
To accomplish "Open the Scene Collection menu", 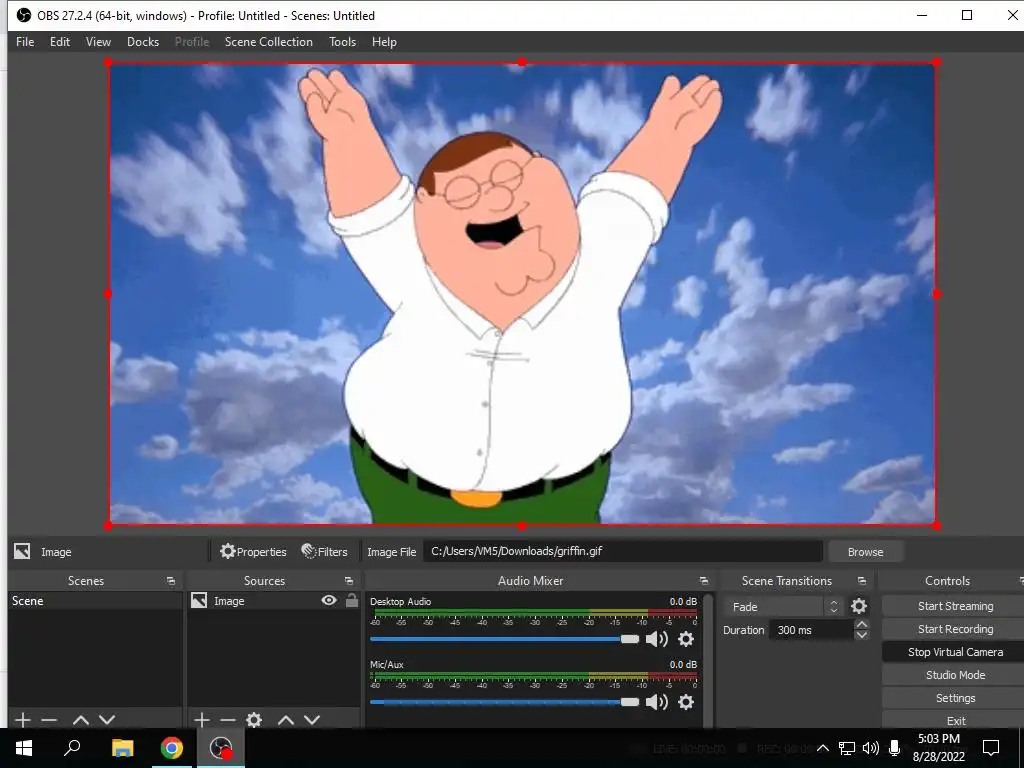I will point(268,42).
